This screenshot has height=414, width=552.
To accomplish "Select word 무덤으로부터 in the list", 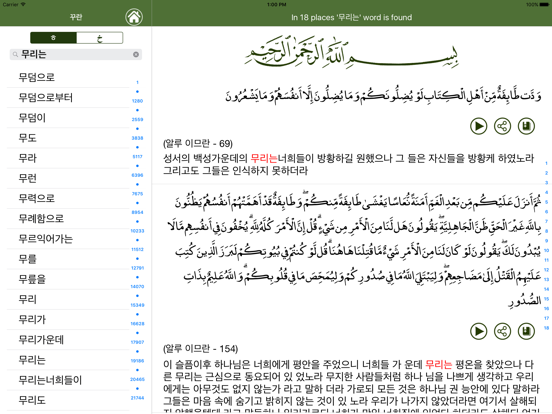I will click(68, 98).
